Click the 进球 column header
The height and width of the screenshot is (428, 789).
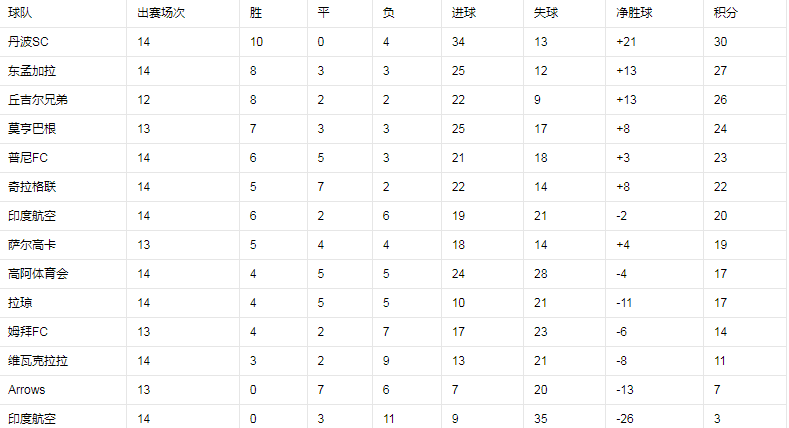click(x=463, y=13)
